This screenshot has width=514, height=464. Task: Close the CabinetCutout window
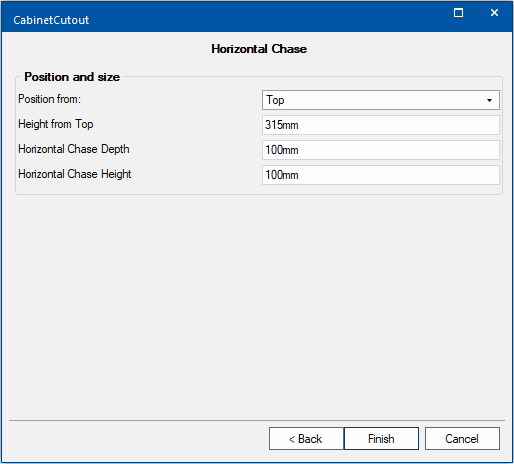(x=494, y=13)
